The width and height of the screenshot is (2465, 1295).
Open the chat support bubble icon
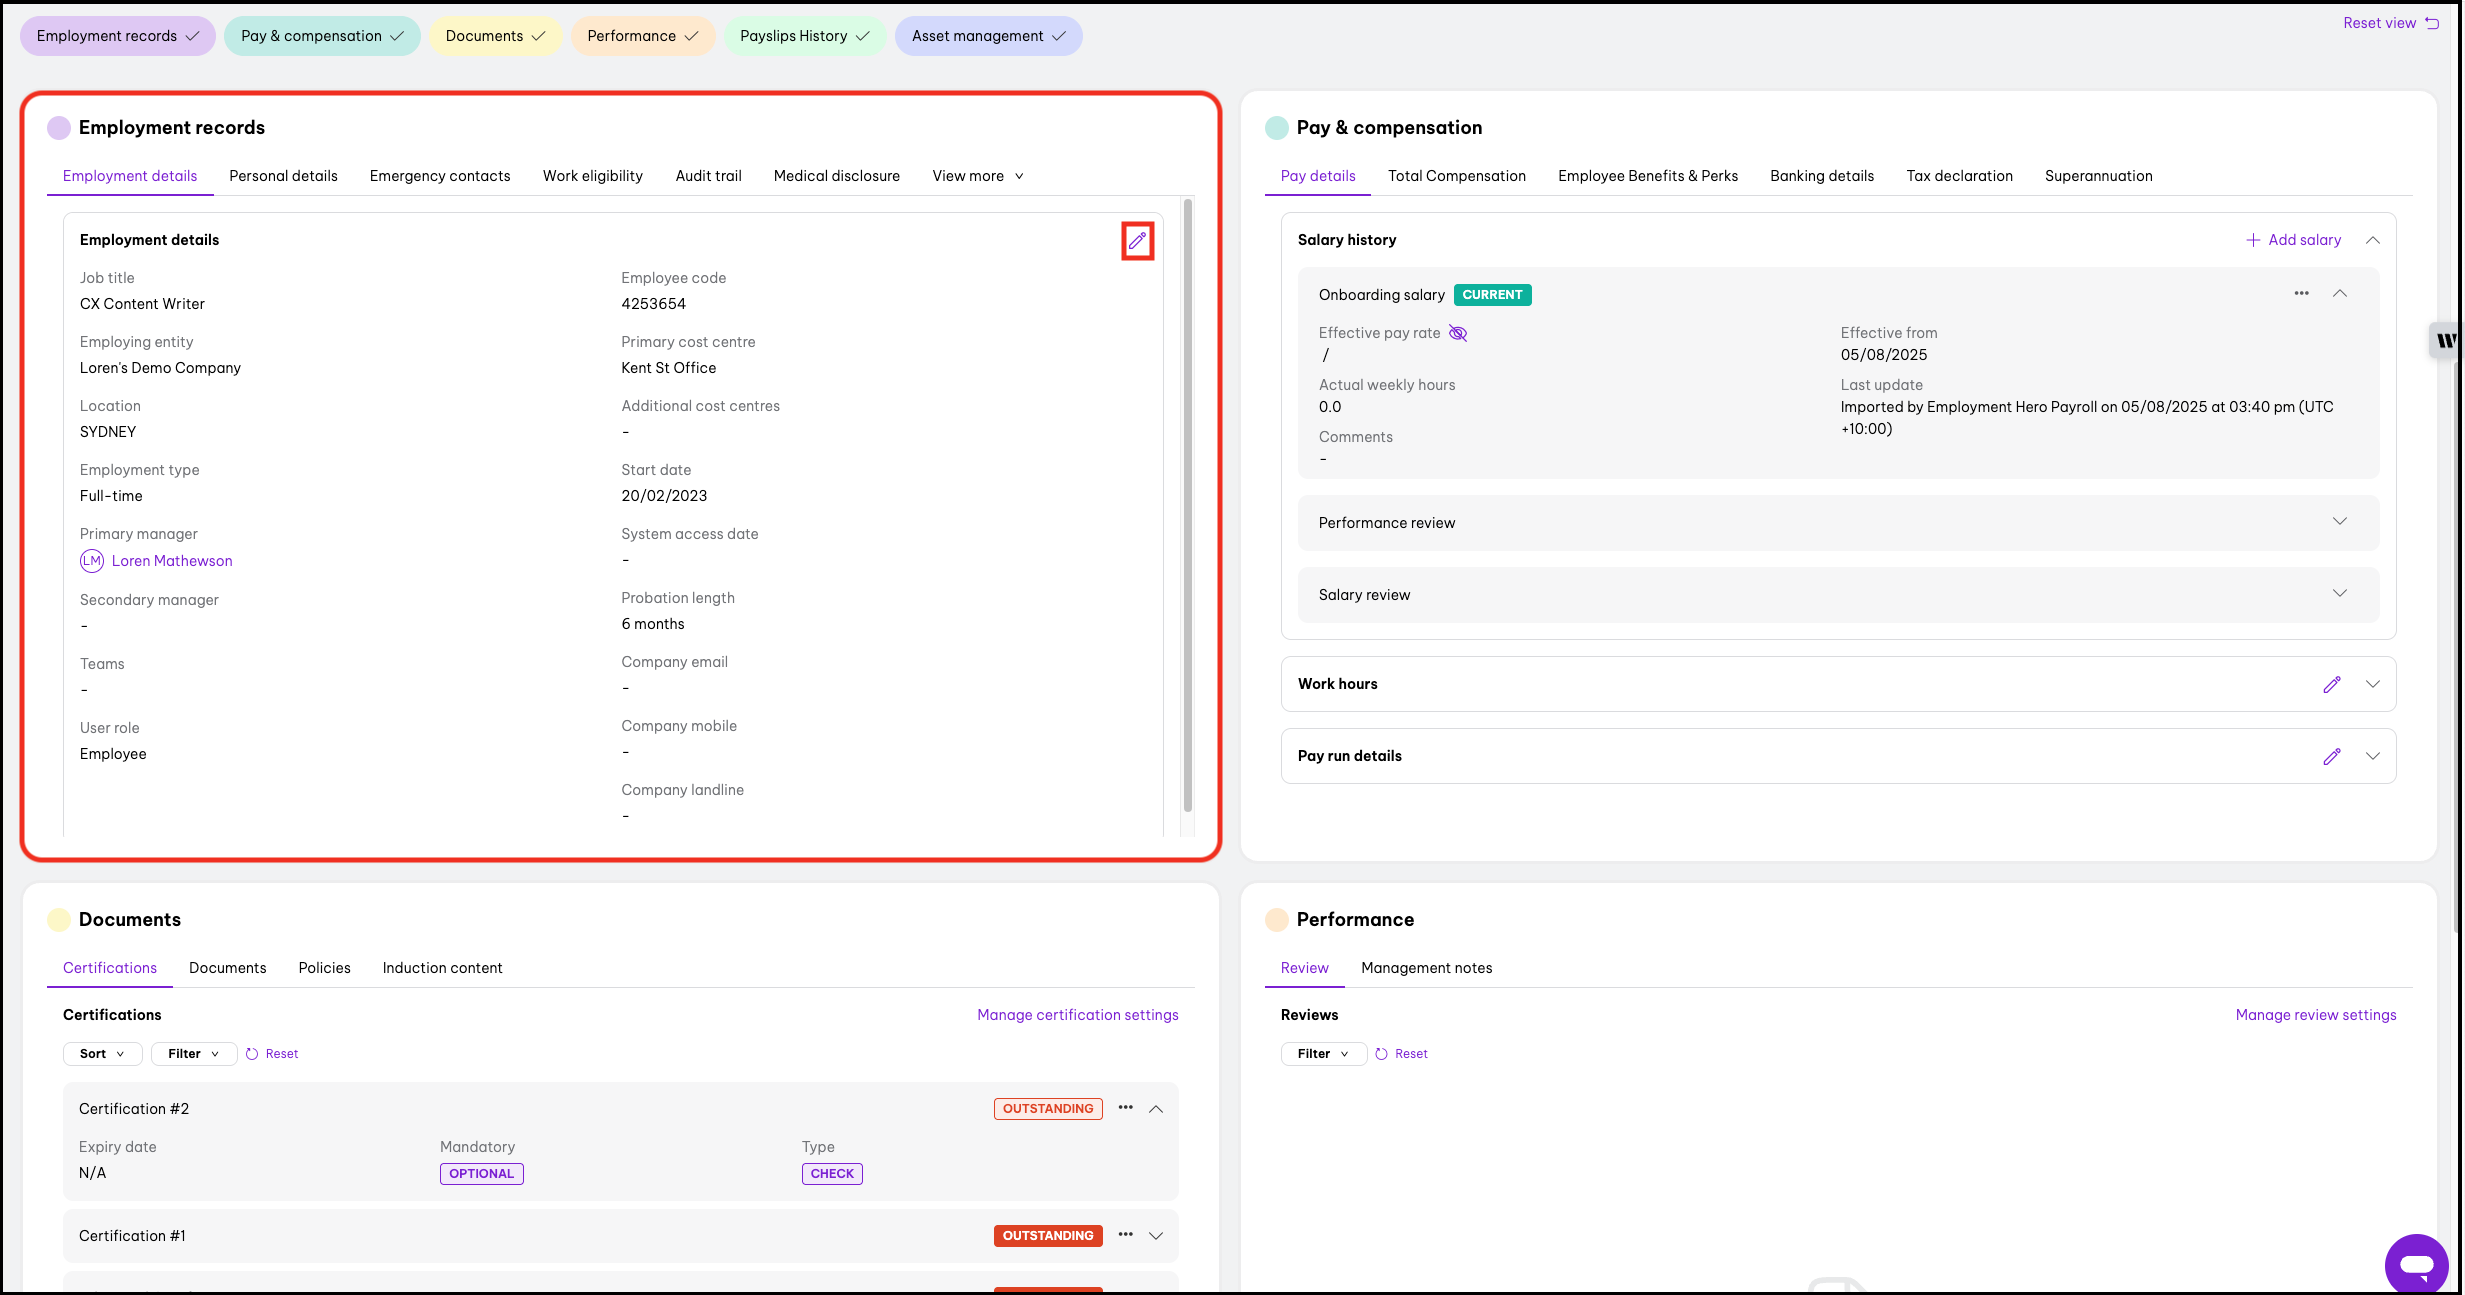[2415, 1264]
